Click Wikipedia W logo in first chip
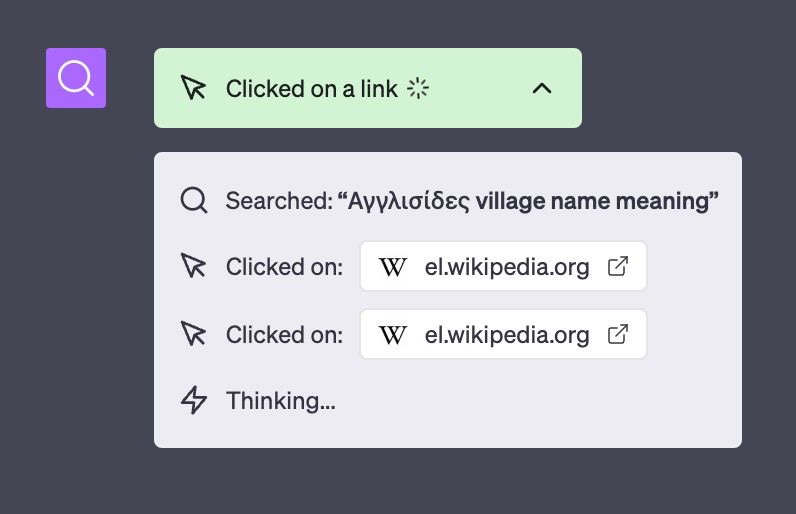The height and width of the screenshot is (514, 796). 393,267
